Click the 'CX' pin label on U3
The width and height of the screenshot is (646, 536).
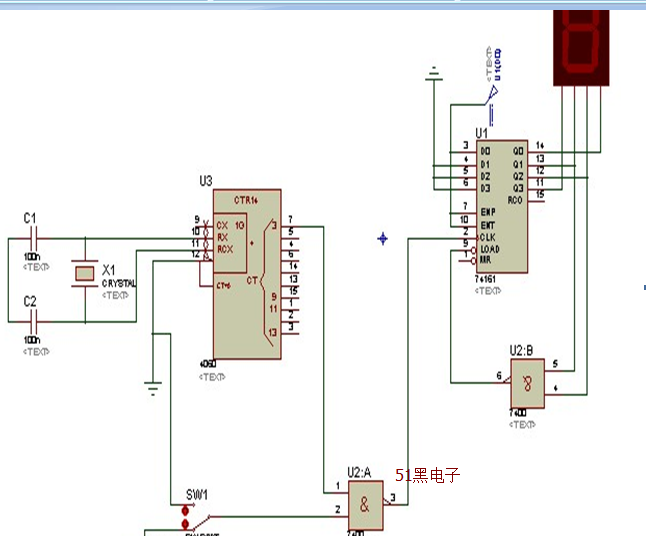[x=222, y=225]
